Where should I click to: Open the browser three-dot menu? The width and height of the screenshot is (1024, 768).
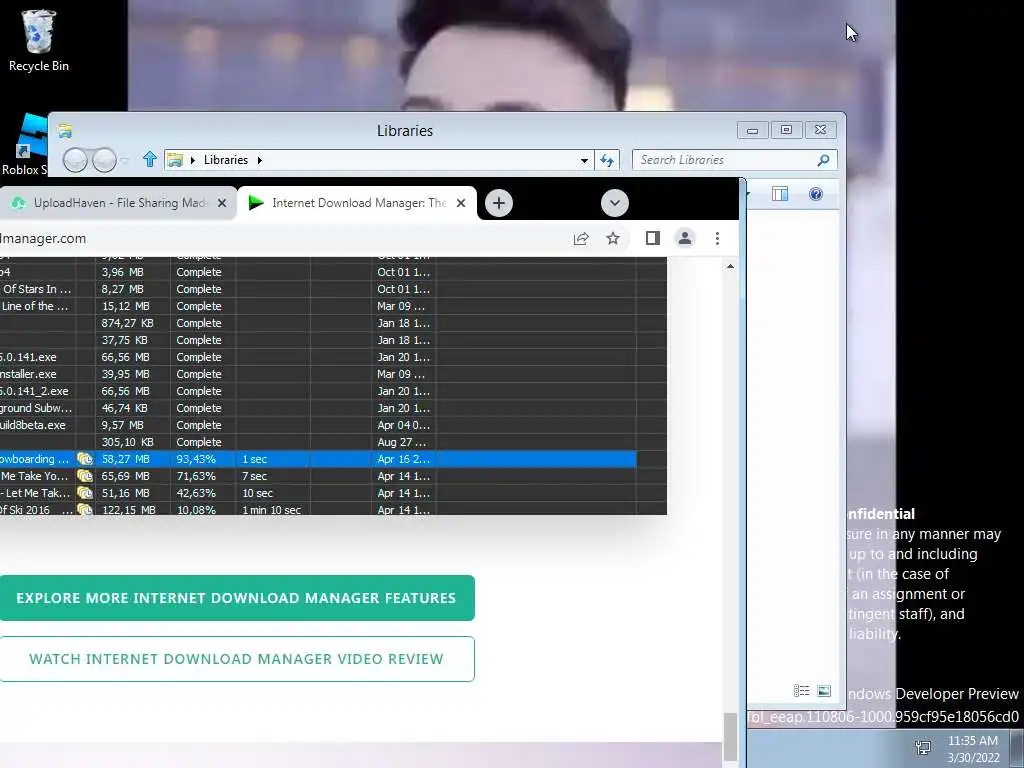tap(717, 238)
